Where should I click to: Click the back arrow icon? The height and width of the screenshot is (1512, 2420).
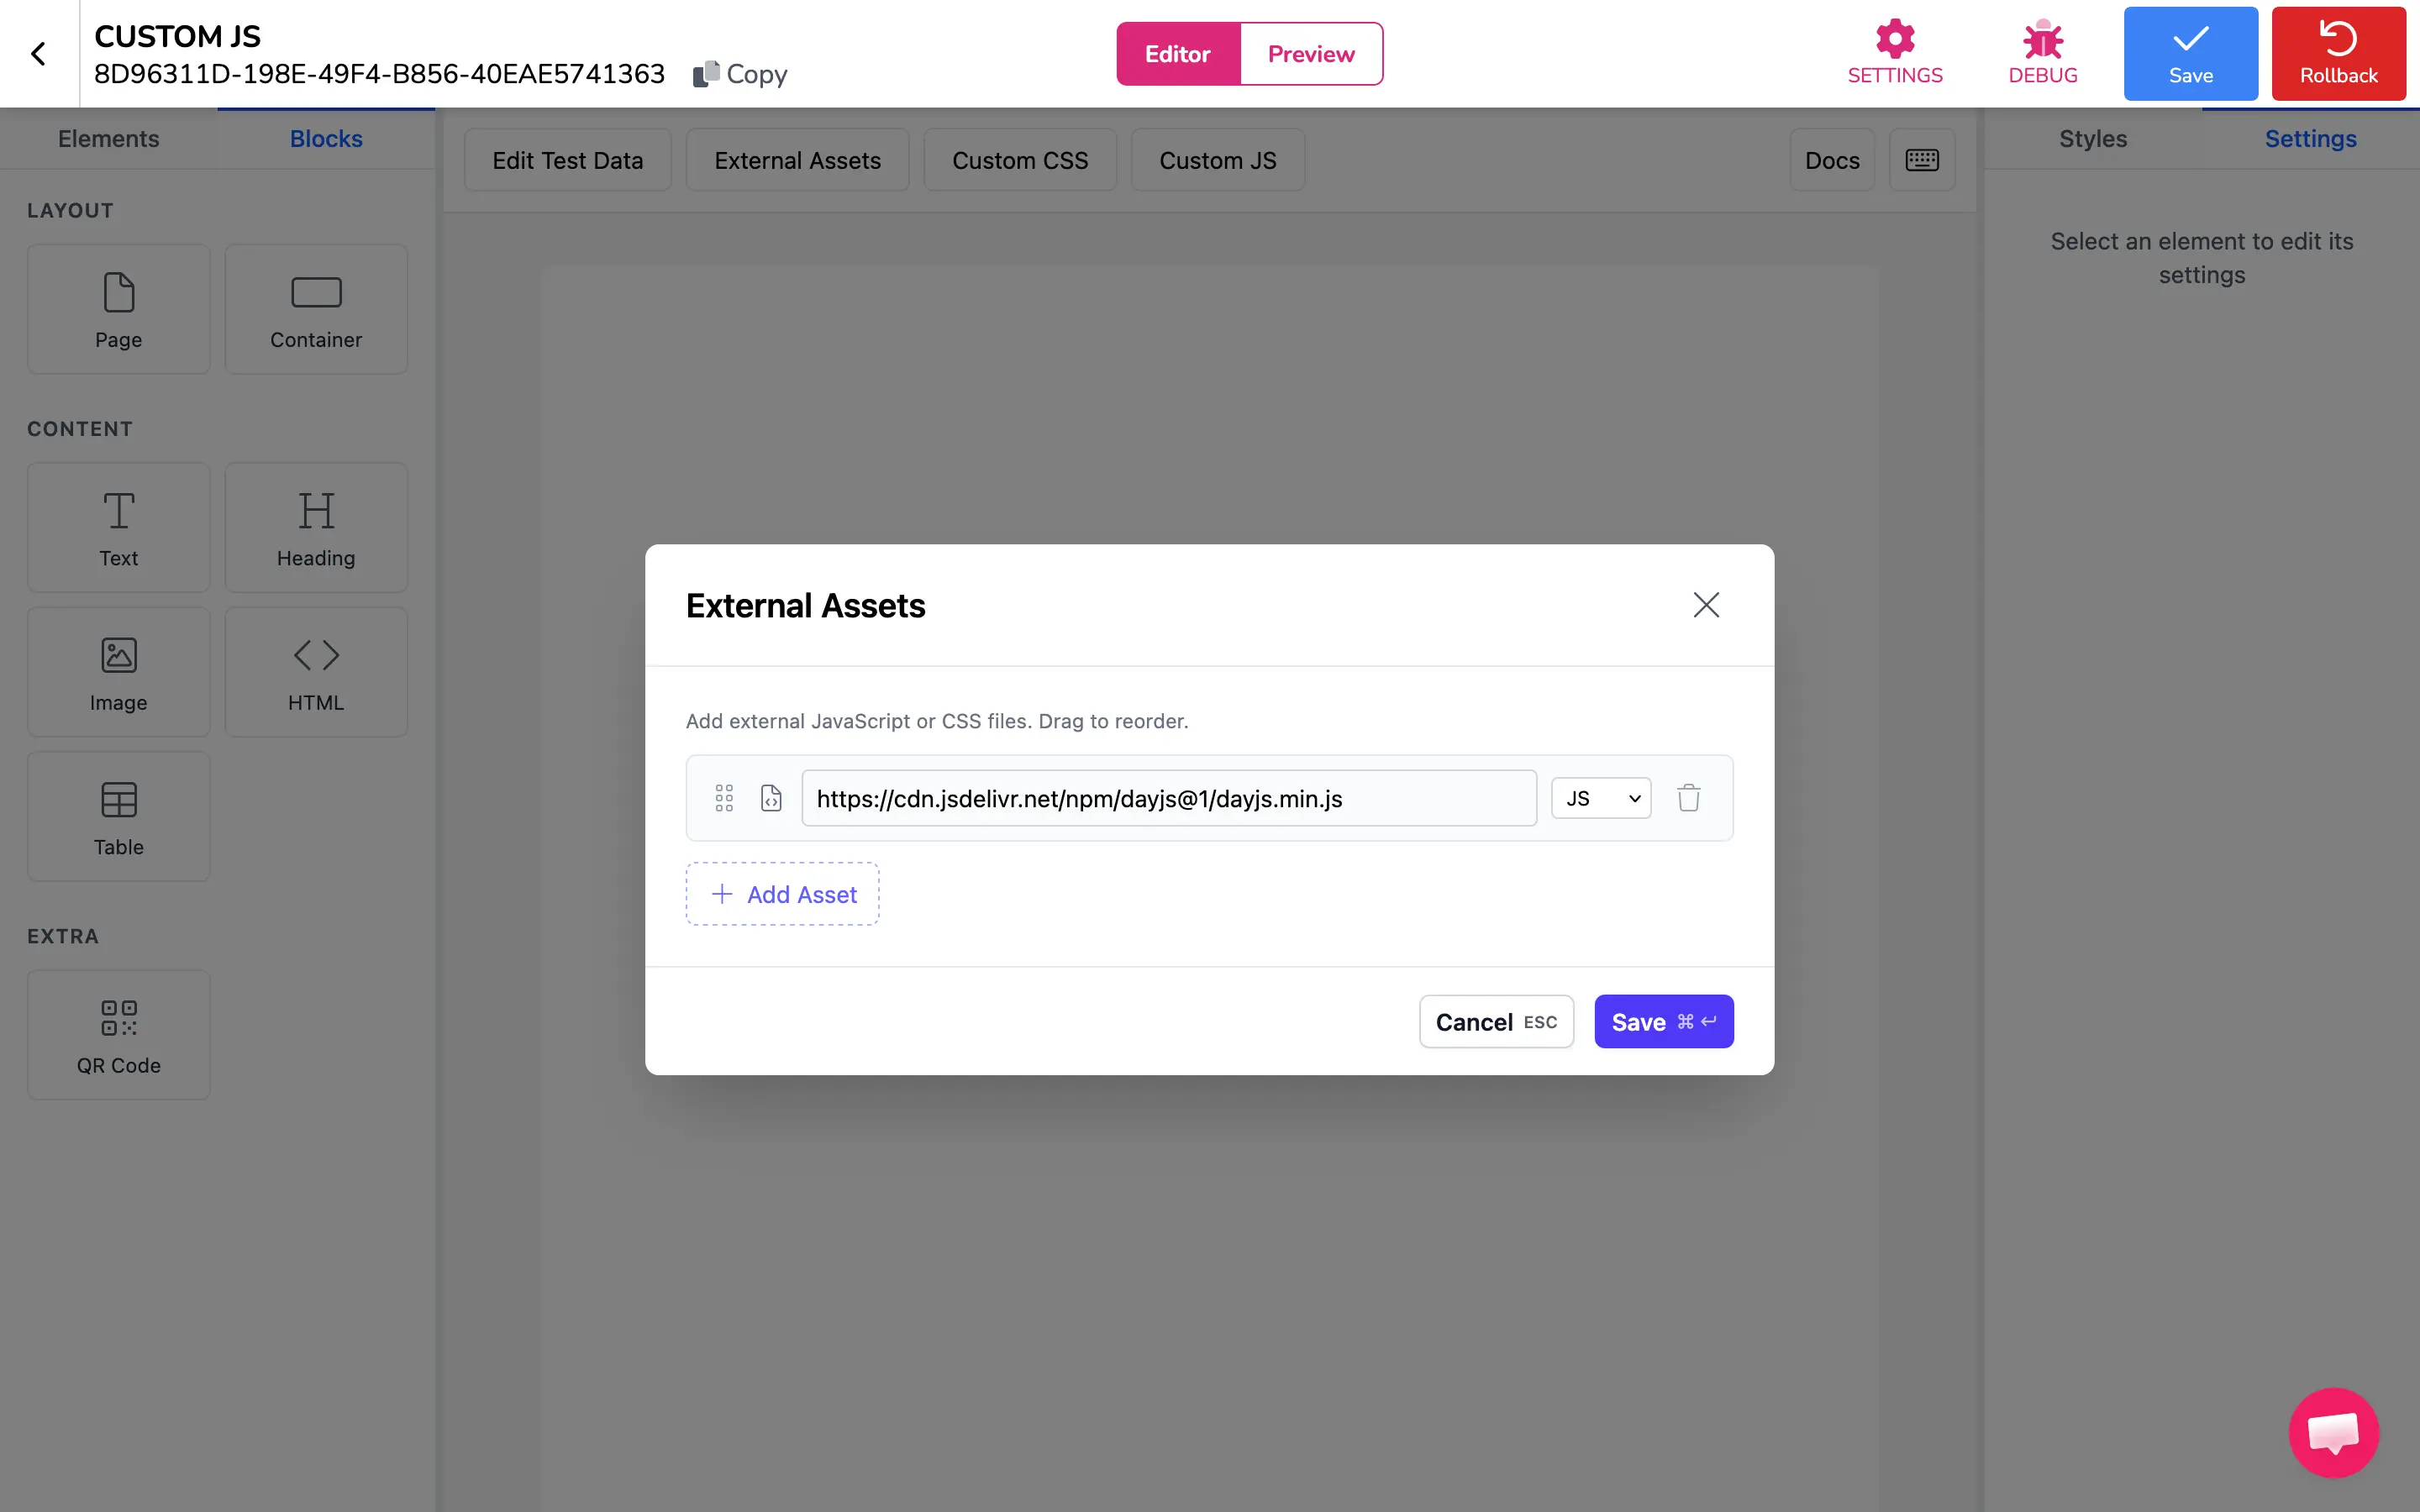38,54
